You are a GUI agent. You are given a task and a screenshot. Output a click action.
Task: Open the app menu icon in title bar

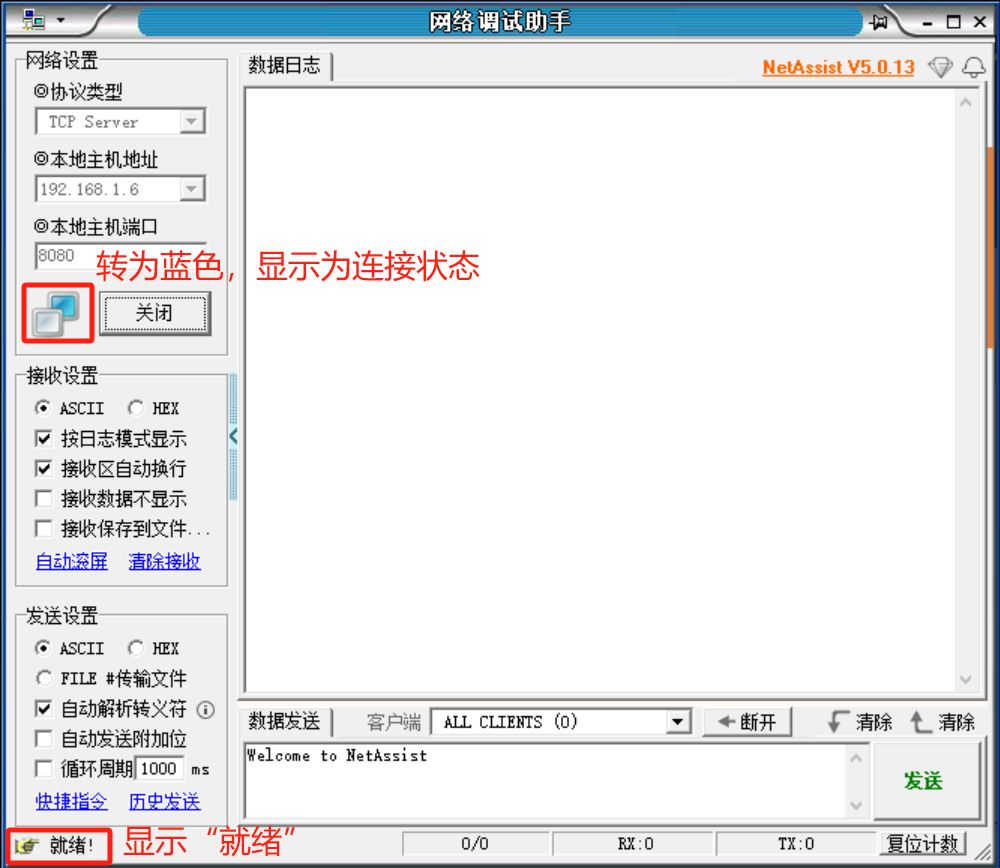[33, 21]
